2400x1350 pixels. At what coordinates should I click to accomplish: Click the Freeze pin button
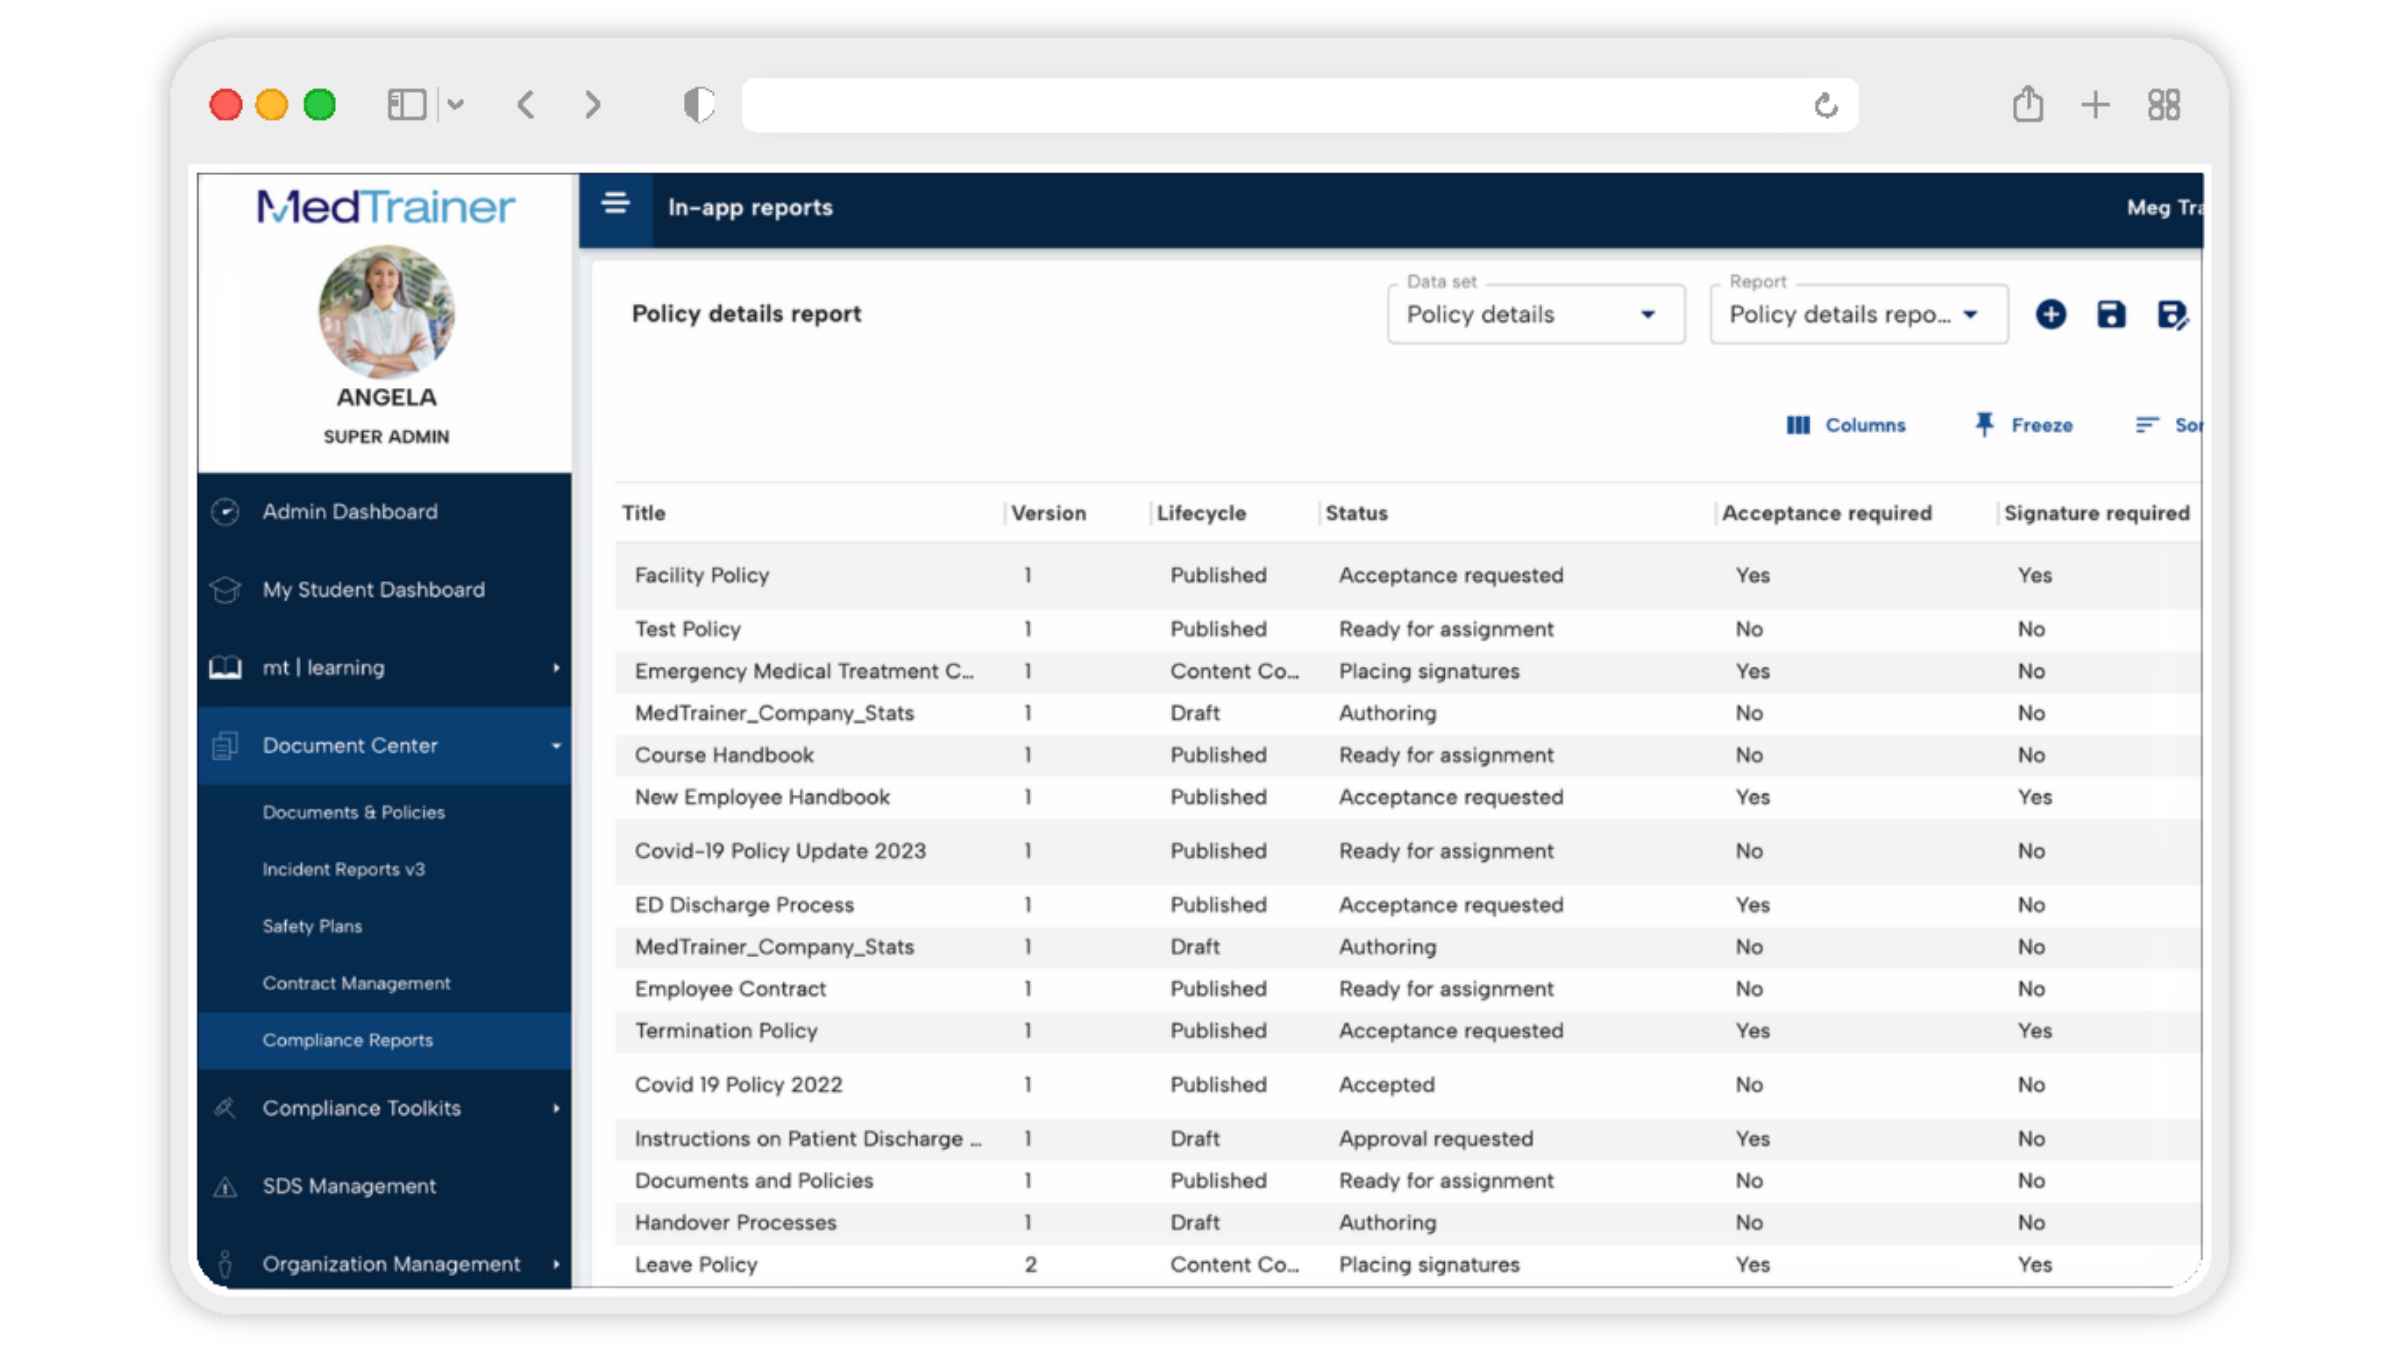point(2024,425)
